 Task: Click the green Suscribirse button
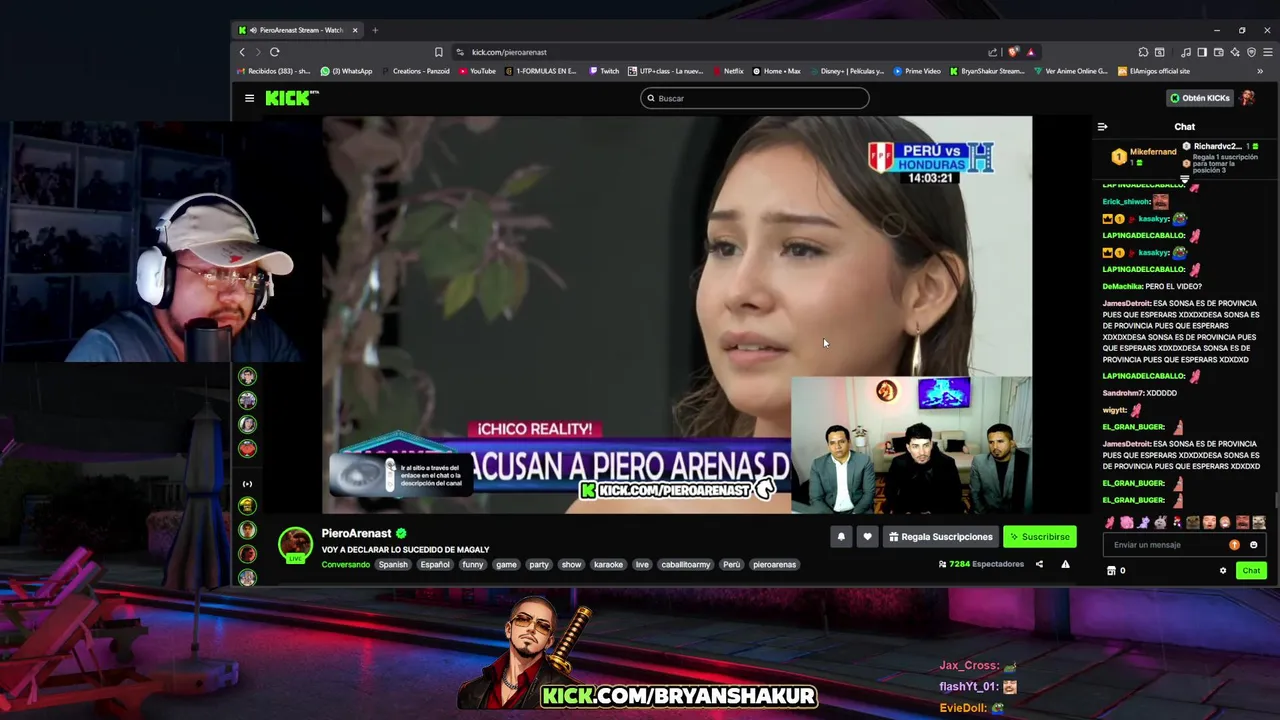click(1040, 537)
